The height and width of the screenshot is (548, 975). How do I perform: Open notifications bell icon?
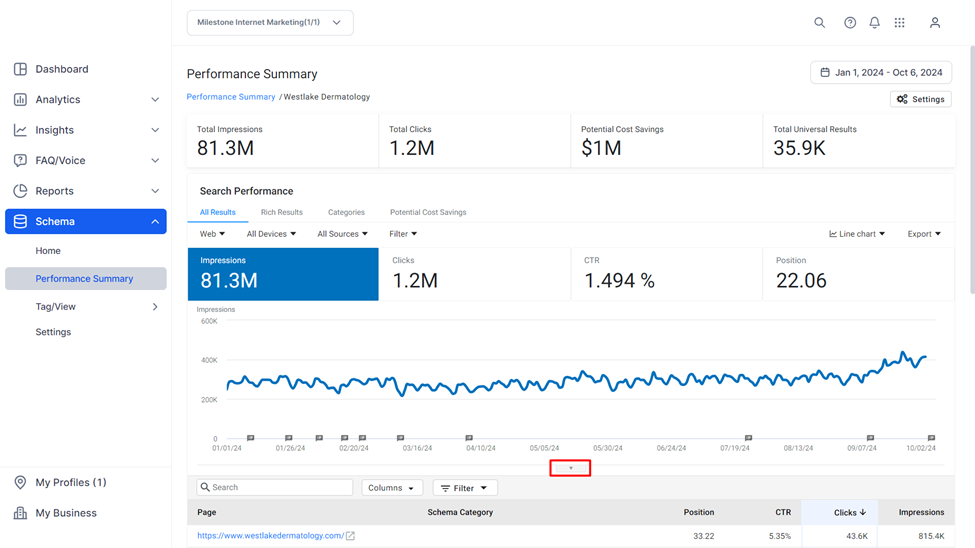874,23
